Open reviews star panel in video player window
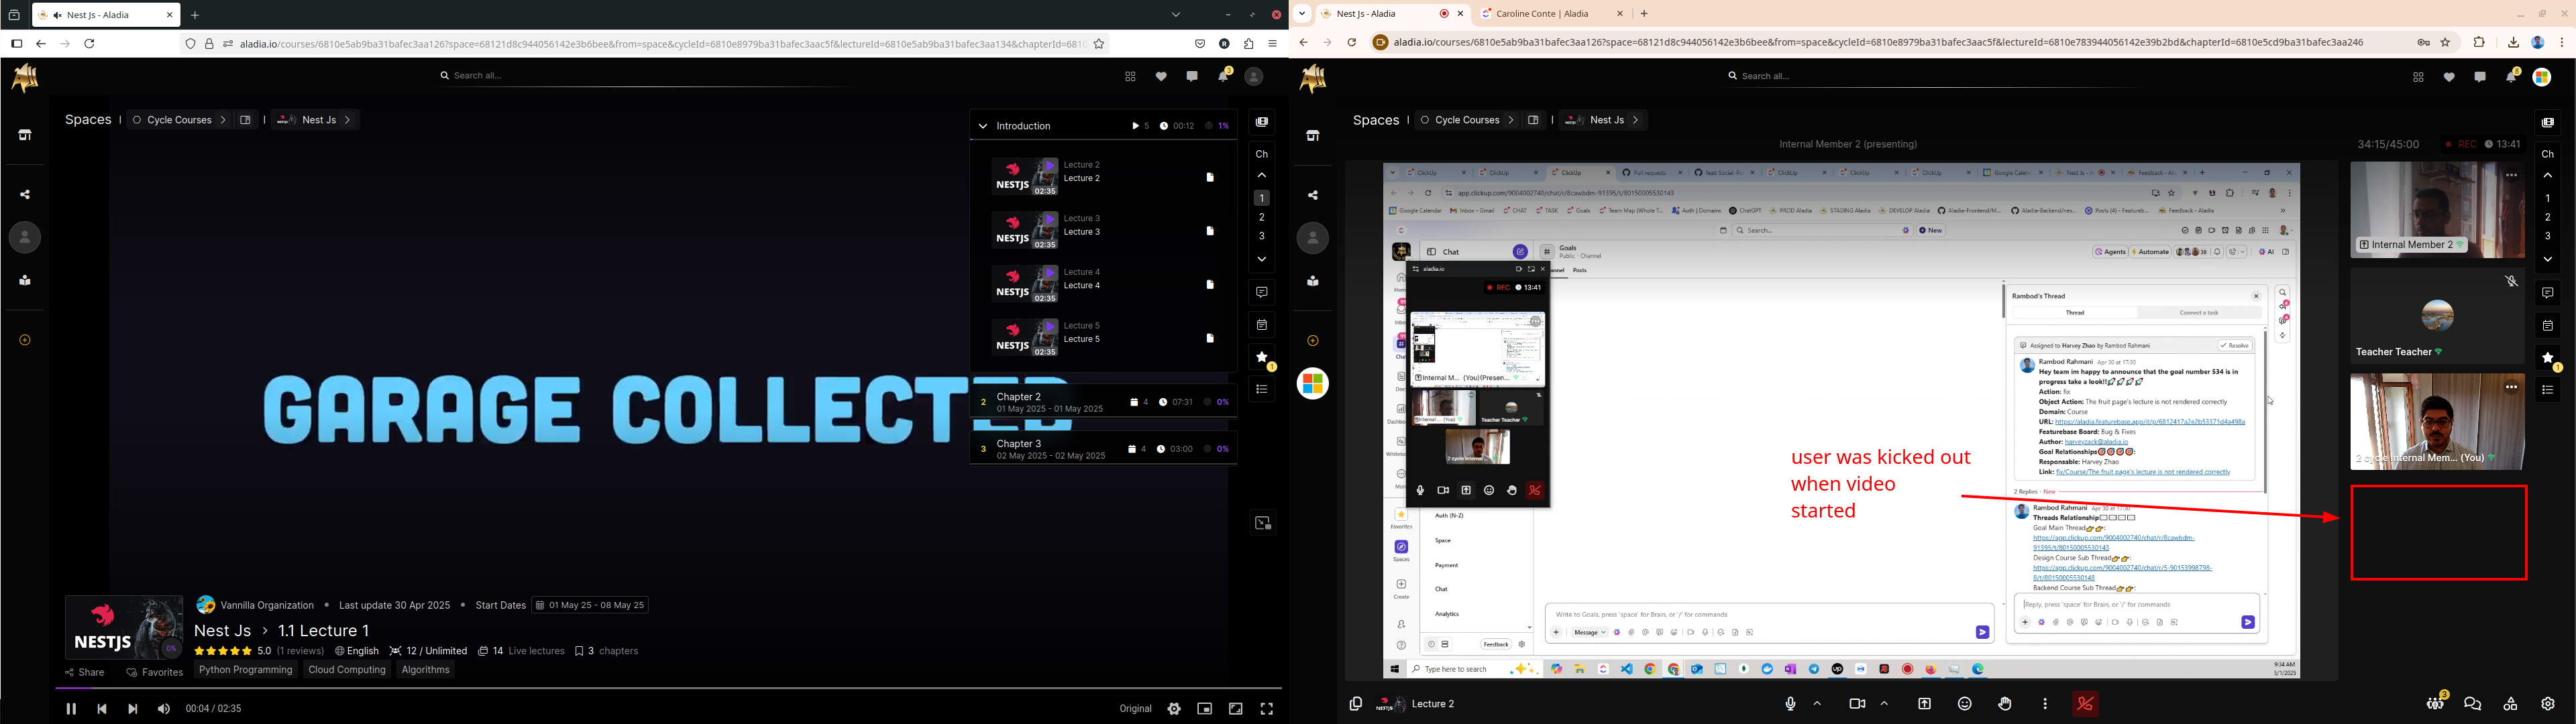 point(1262,357)
